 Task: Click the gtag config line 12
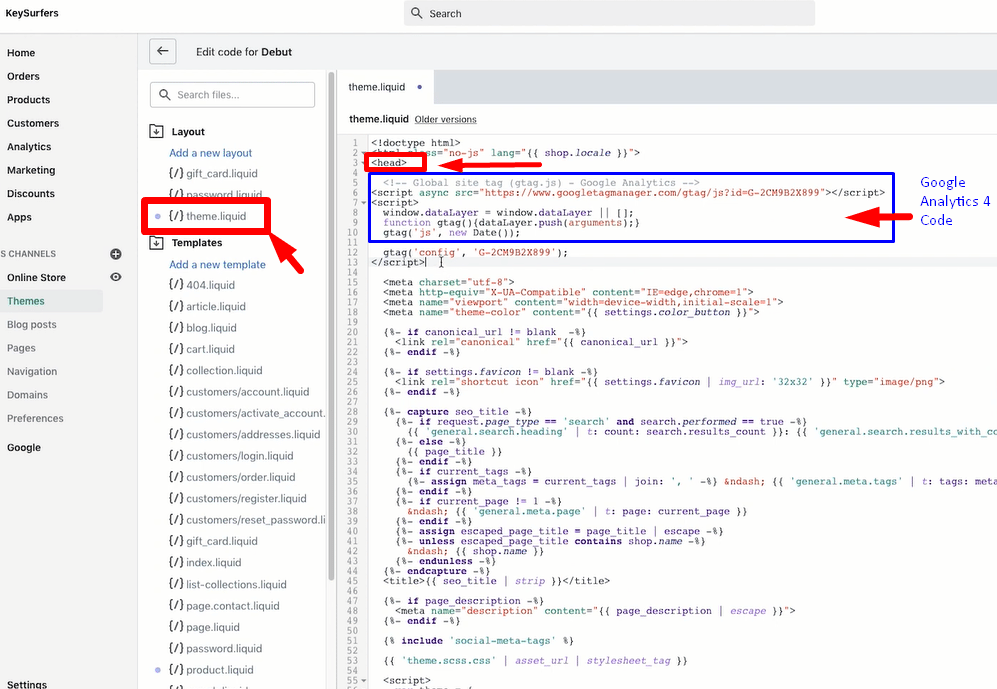(475, 252)
